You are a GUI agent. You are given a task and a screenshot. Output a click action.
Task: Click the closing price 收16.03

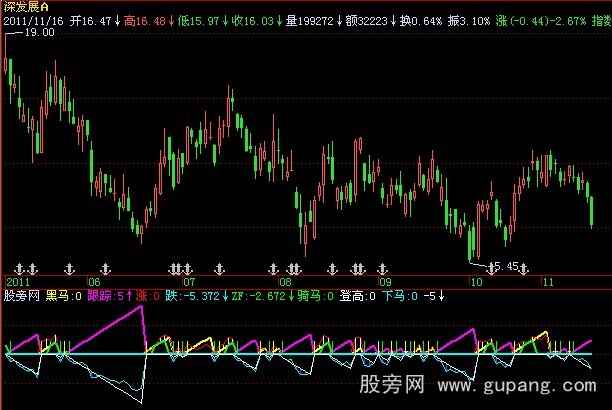click(x=253, y=21)
